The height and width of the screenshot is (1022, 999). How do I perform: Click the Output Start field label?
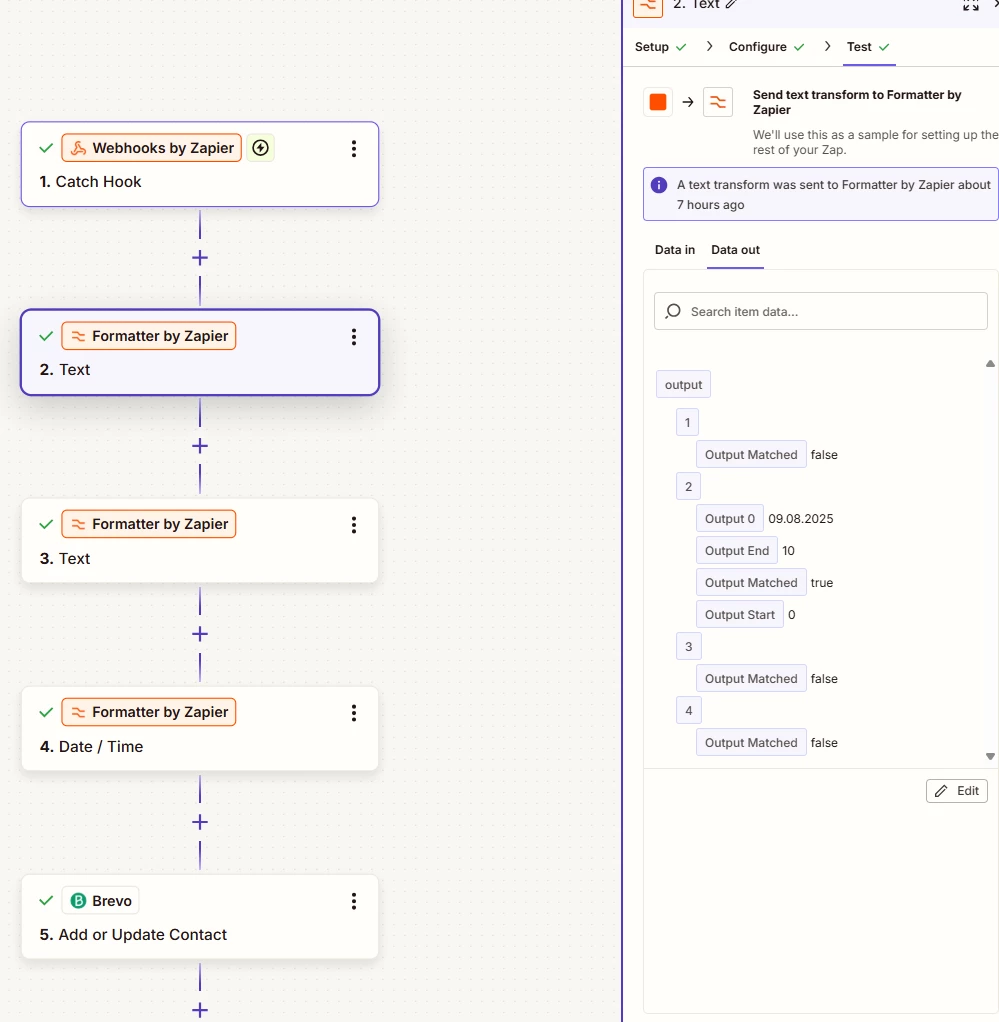pyautogui.click(x=740, y=615)
